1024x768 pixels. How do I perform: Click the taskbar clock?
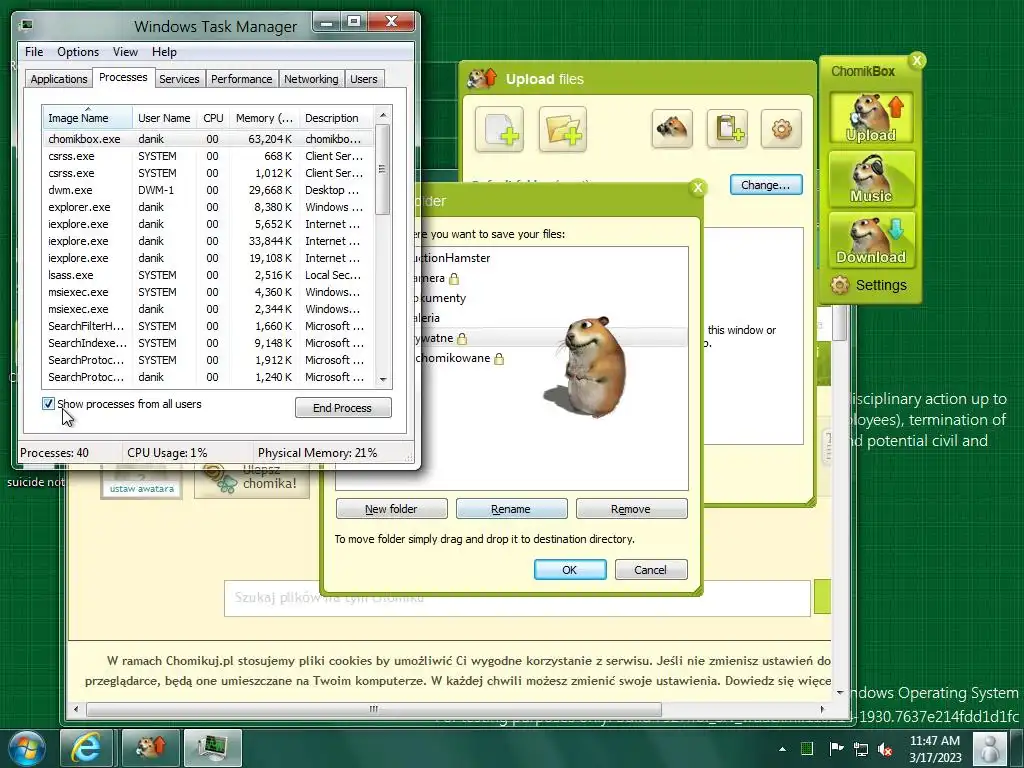pyautogui.click(x=935, y=749)
